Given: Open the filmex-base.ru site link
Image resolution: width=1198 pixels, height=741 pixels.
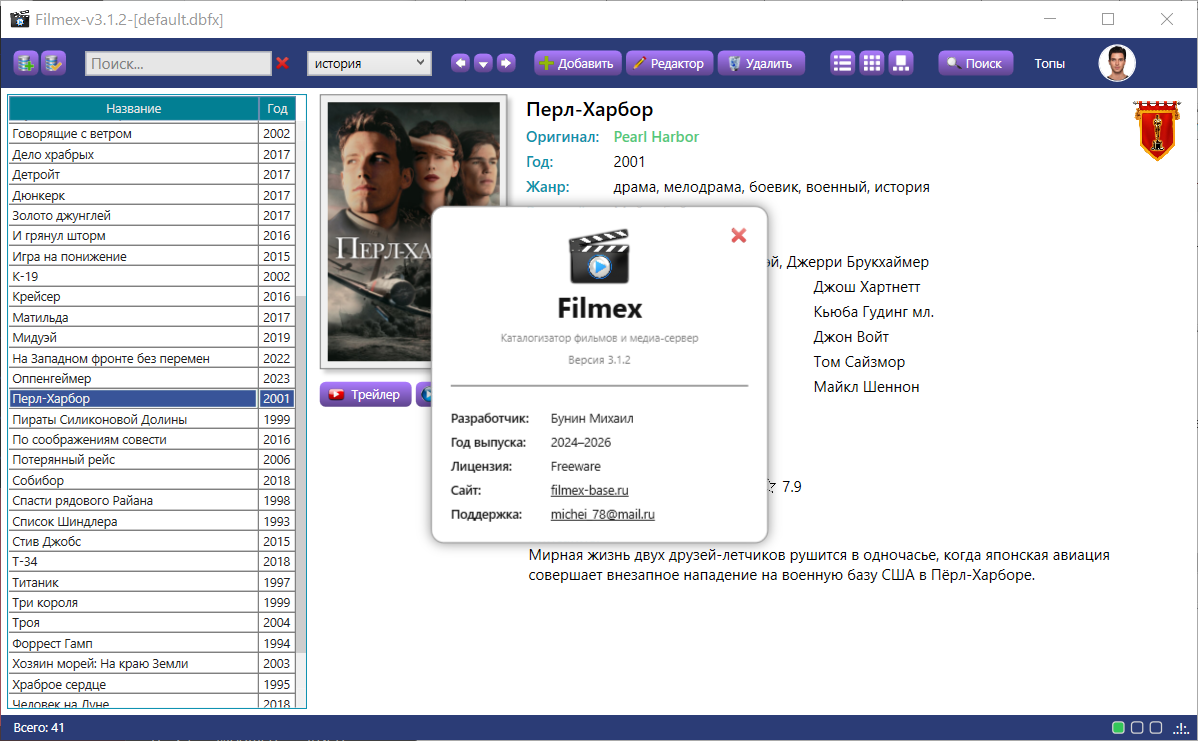Looking at the screenshot, I should 589,490.
